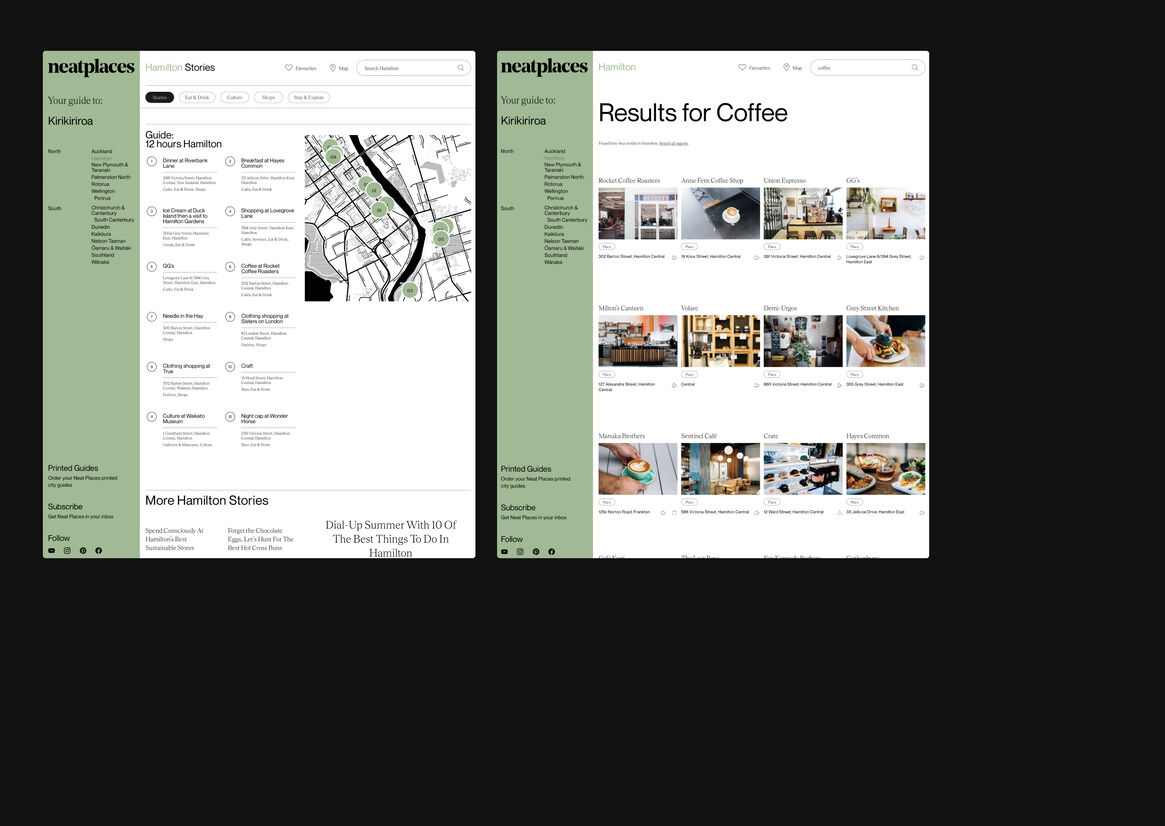Open Wellington in left sidebar region list
Viewport: 1165px width, 826px height.
pyautogui.click(x=103, y=191)
